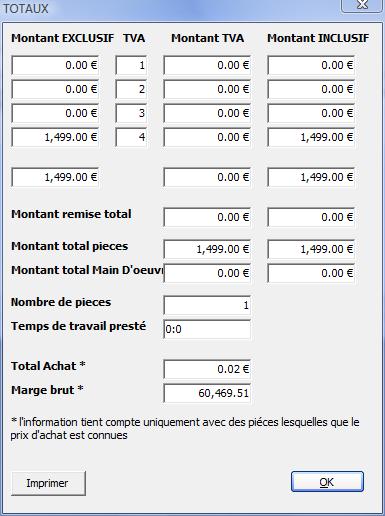The image size is (385, 516).
Task: Click Montant TVA field in row 1
Action: pyautogui.click(x=207, y=65)
